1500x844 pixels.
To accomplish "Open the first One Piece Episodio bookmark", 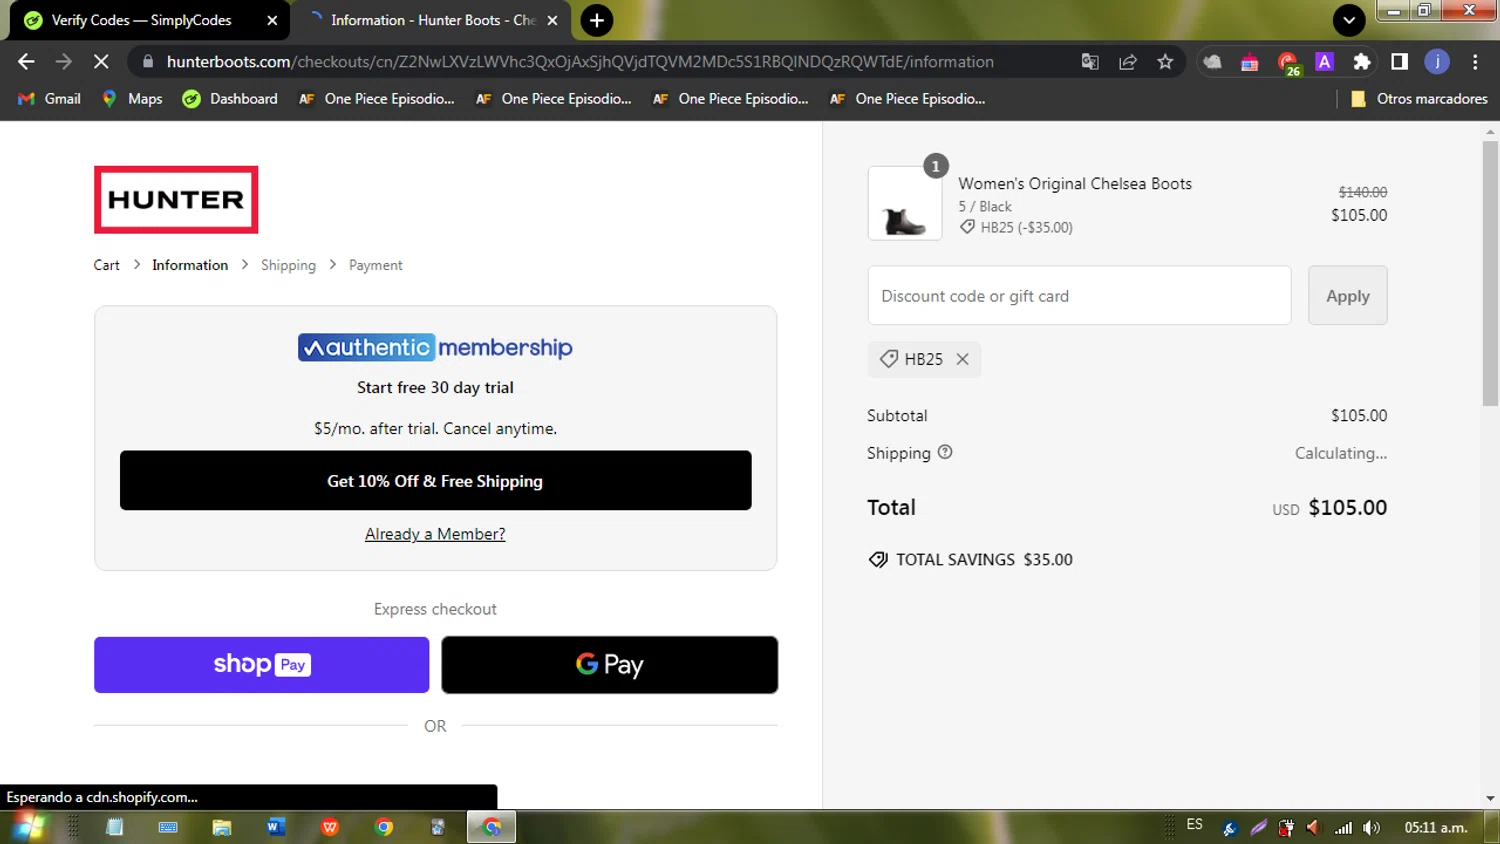I will (x=377, y=99).
